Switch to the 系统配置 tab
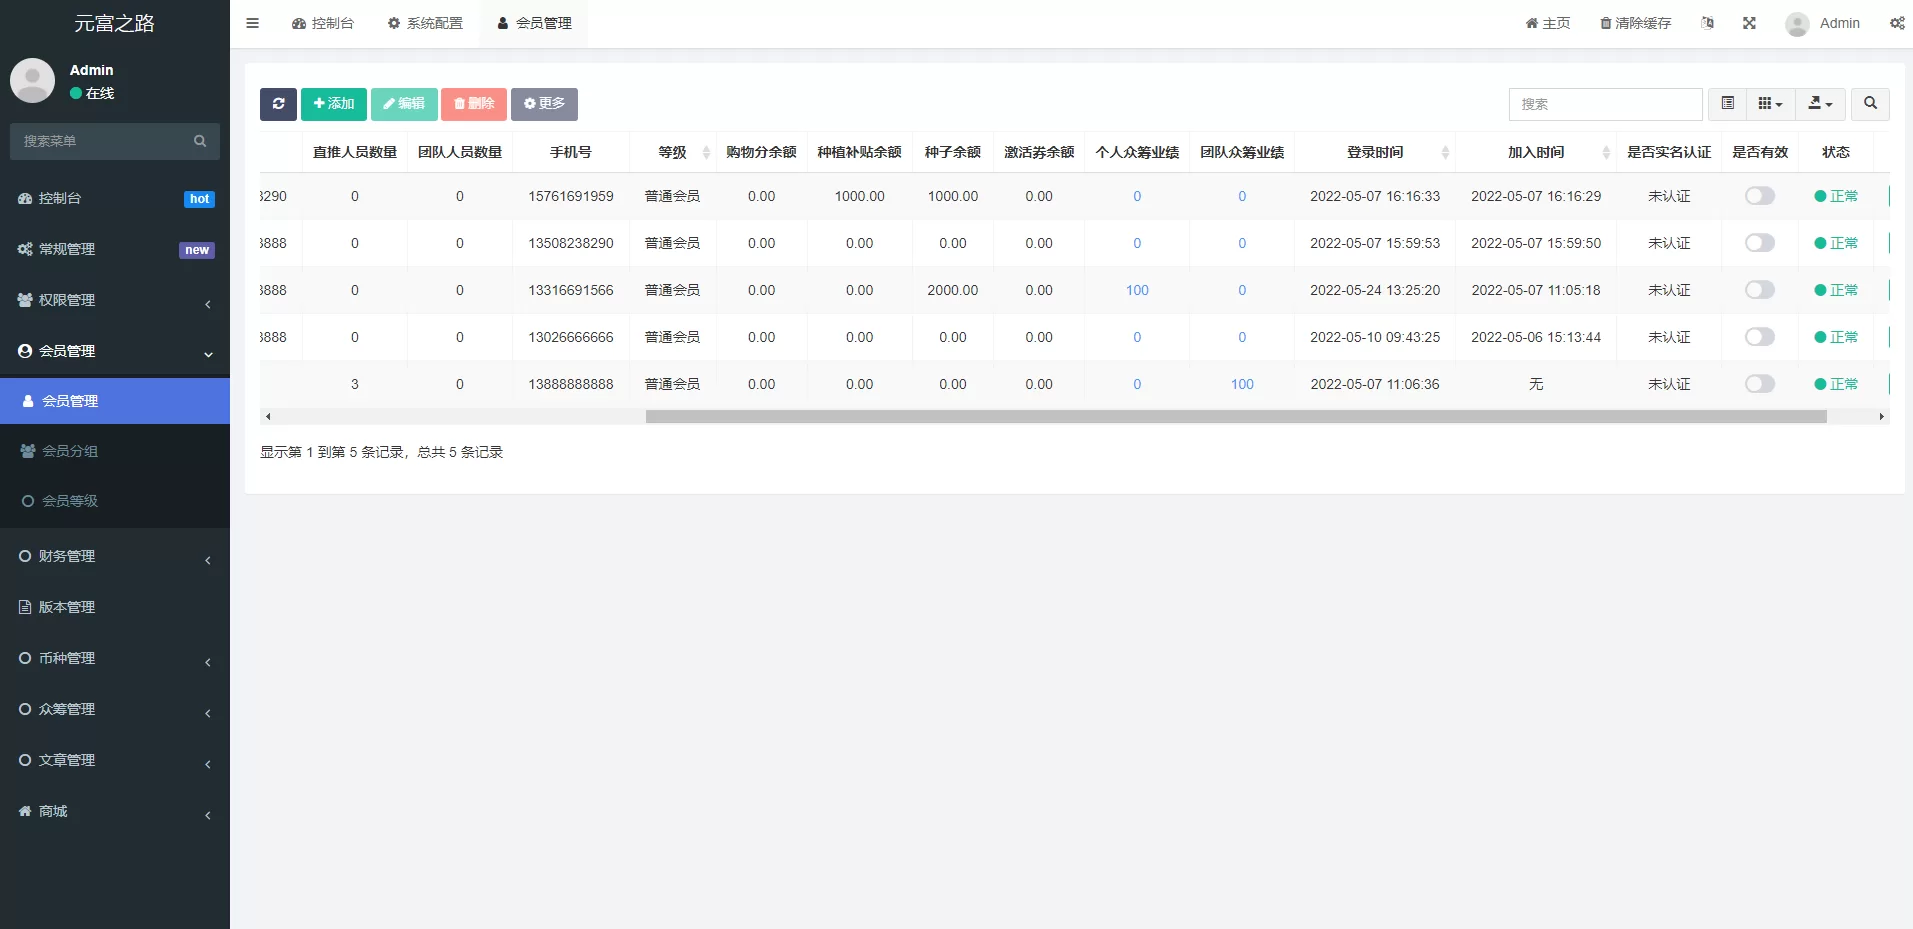 [x=424, y=22]
